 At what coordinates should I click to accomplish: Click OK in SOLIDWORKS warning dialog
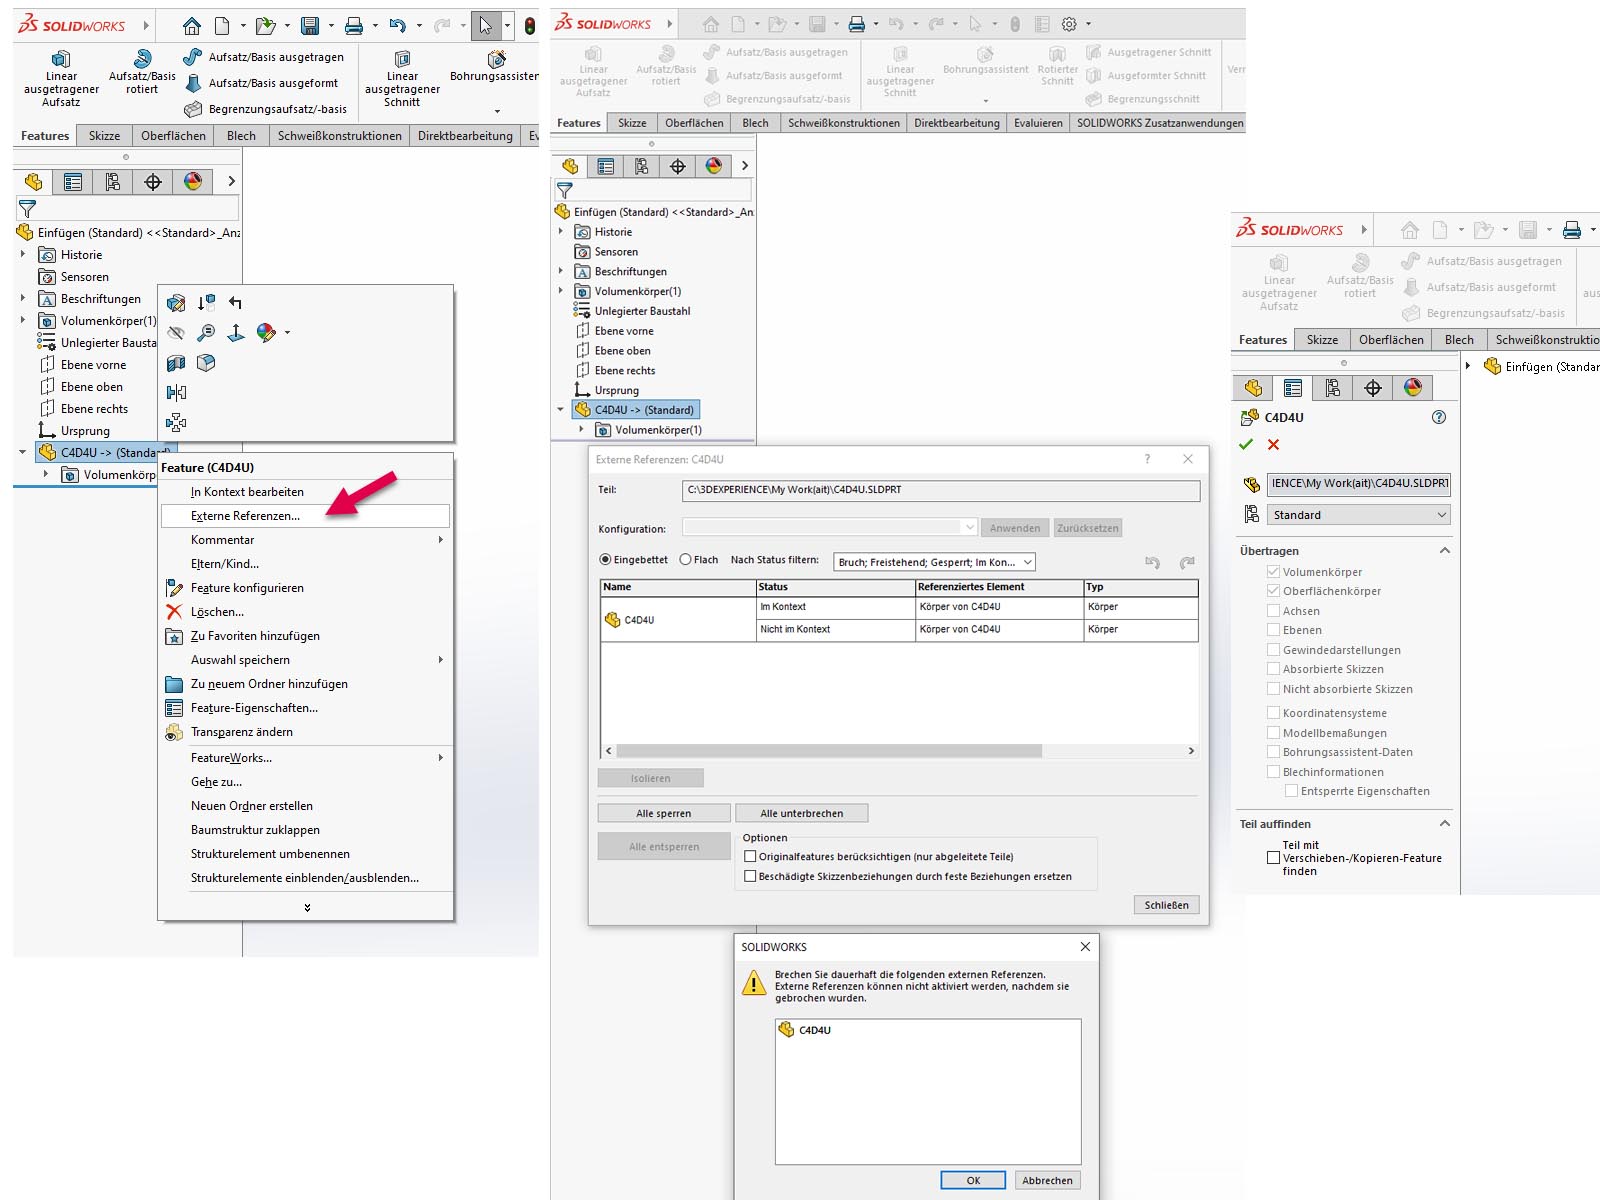pos(973,1180)
